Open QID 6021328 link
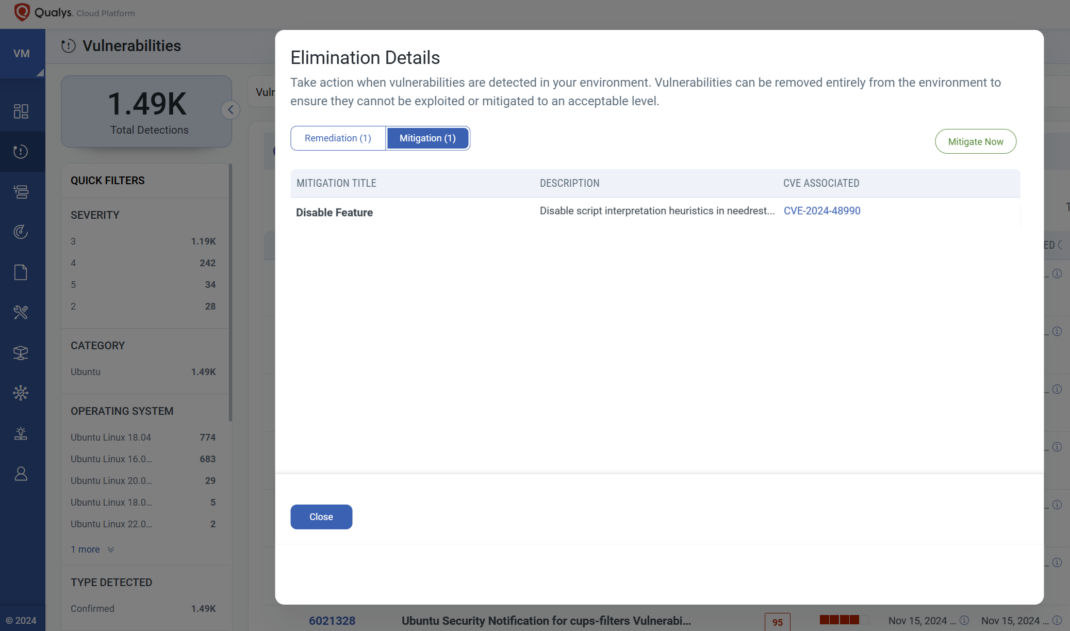Viewport: 1070px width, 631px height. [332, 621]
